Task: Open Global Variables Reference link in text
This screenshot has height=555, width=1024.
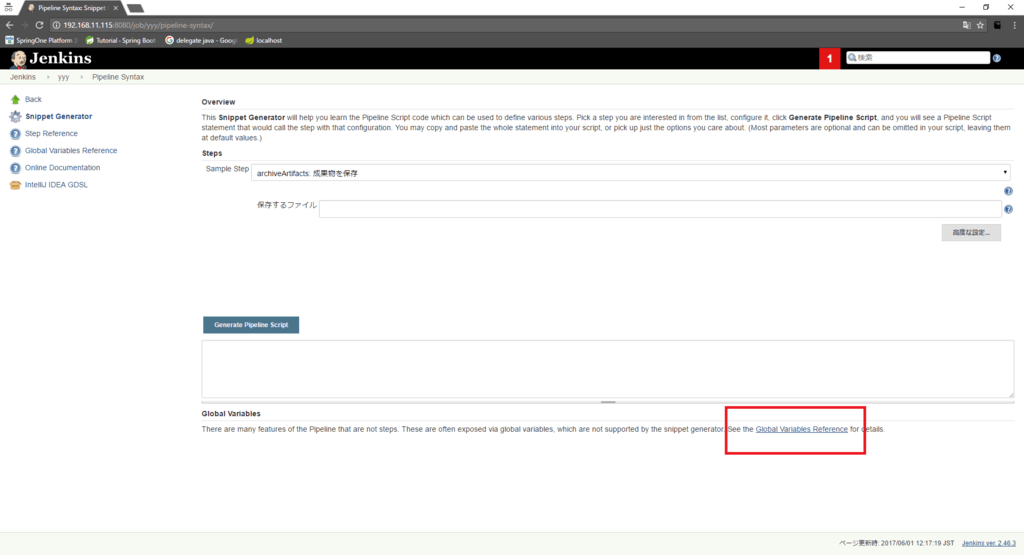Action: coord(801,429)
